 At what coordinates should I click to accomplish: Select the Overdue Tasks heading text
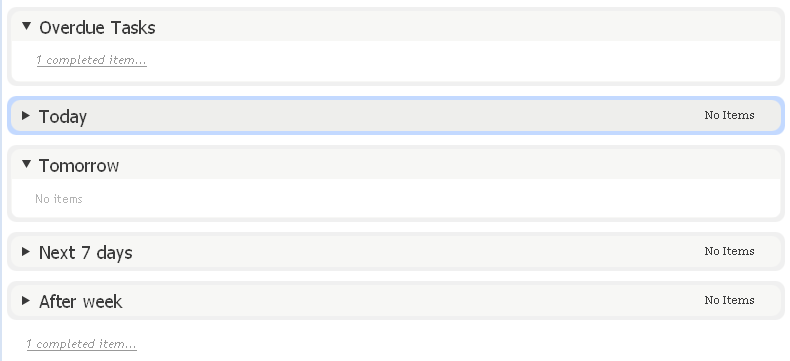pos(97,27)
